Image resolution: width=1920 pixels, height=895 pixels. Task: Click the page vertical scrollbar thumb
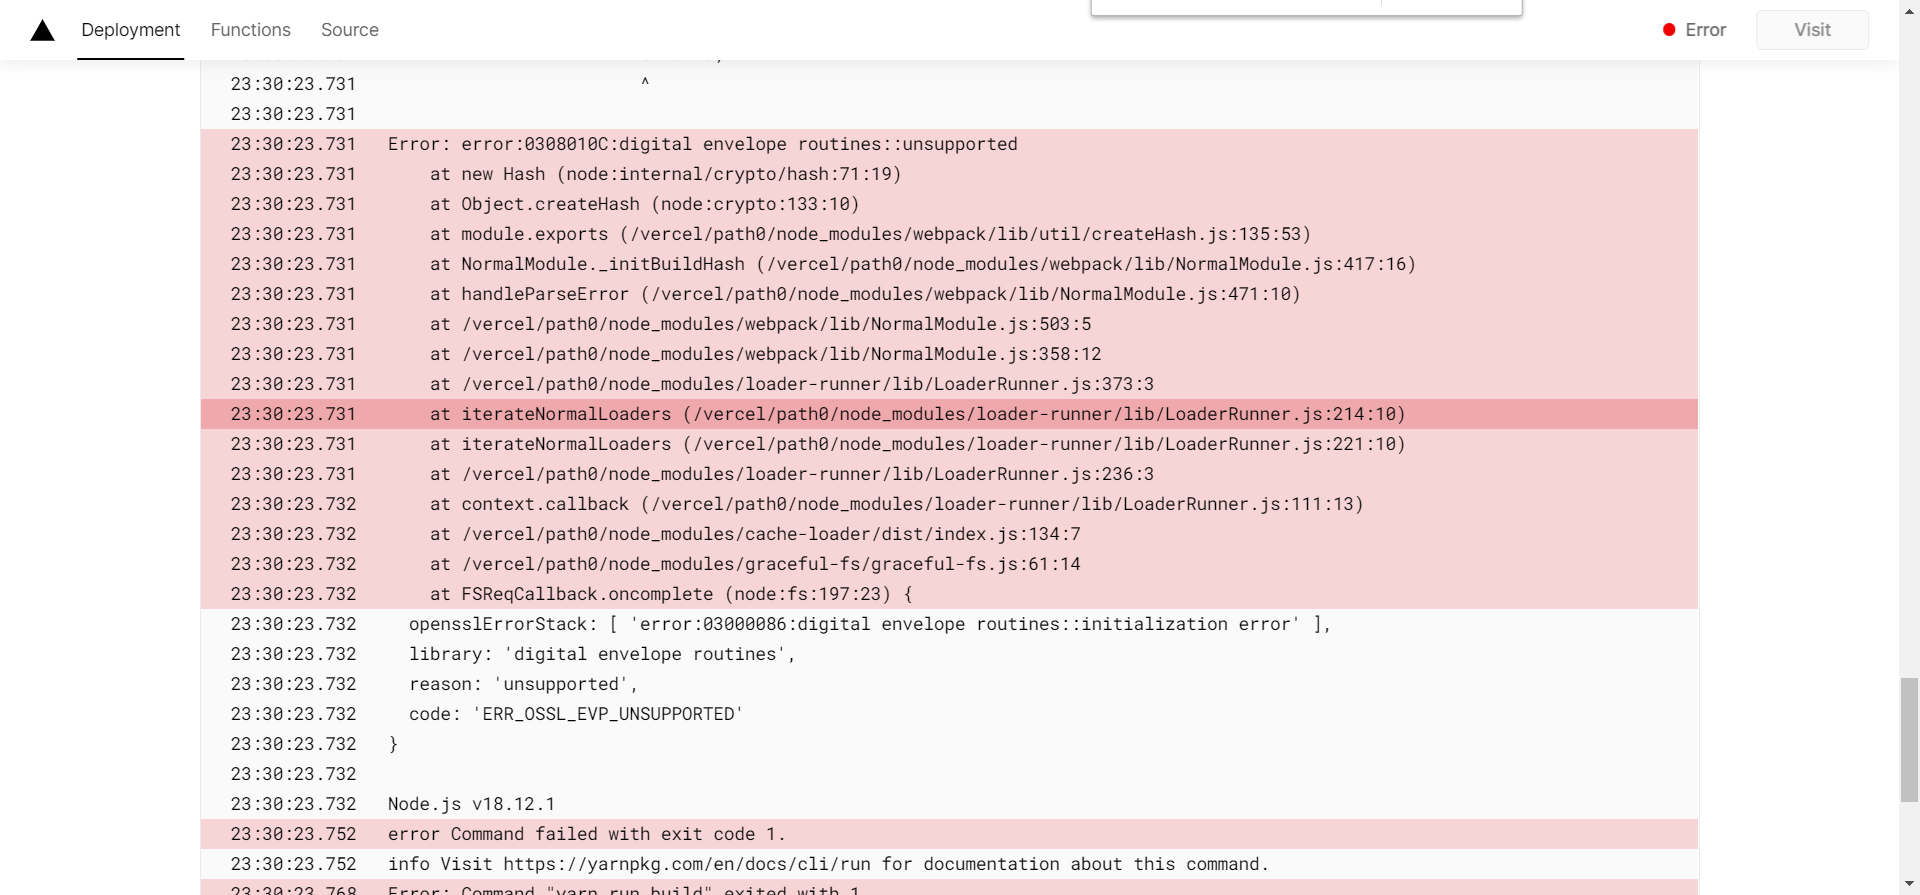point(1909,740)
